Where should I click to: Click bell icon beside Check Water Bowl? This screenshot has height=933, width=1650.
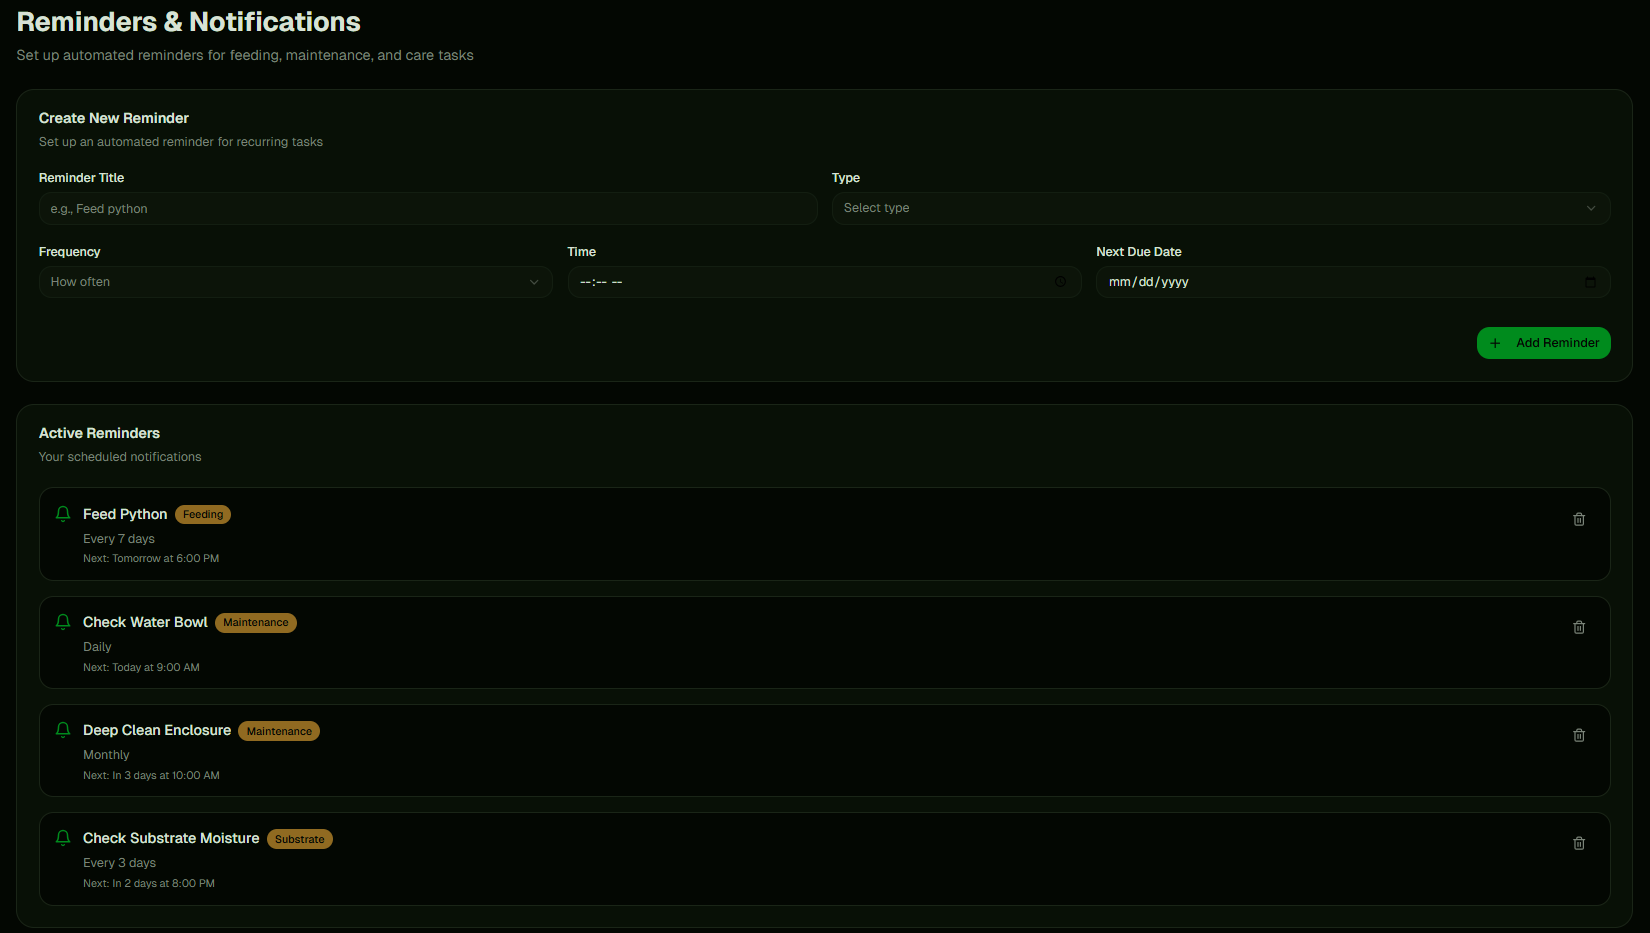click(63, 622)
